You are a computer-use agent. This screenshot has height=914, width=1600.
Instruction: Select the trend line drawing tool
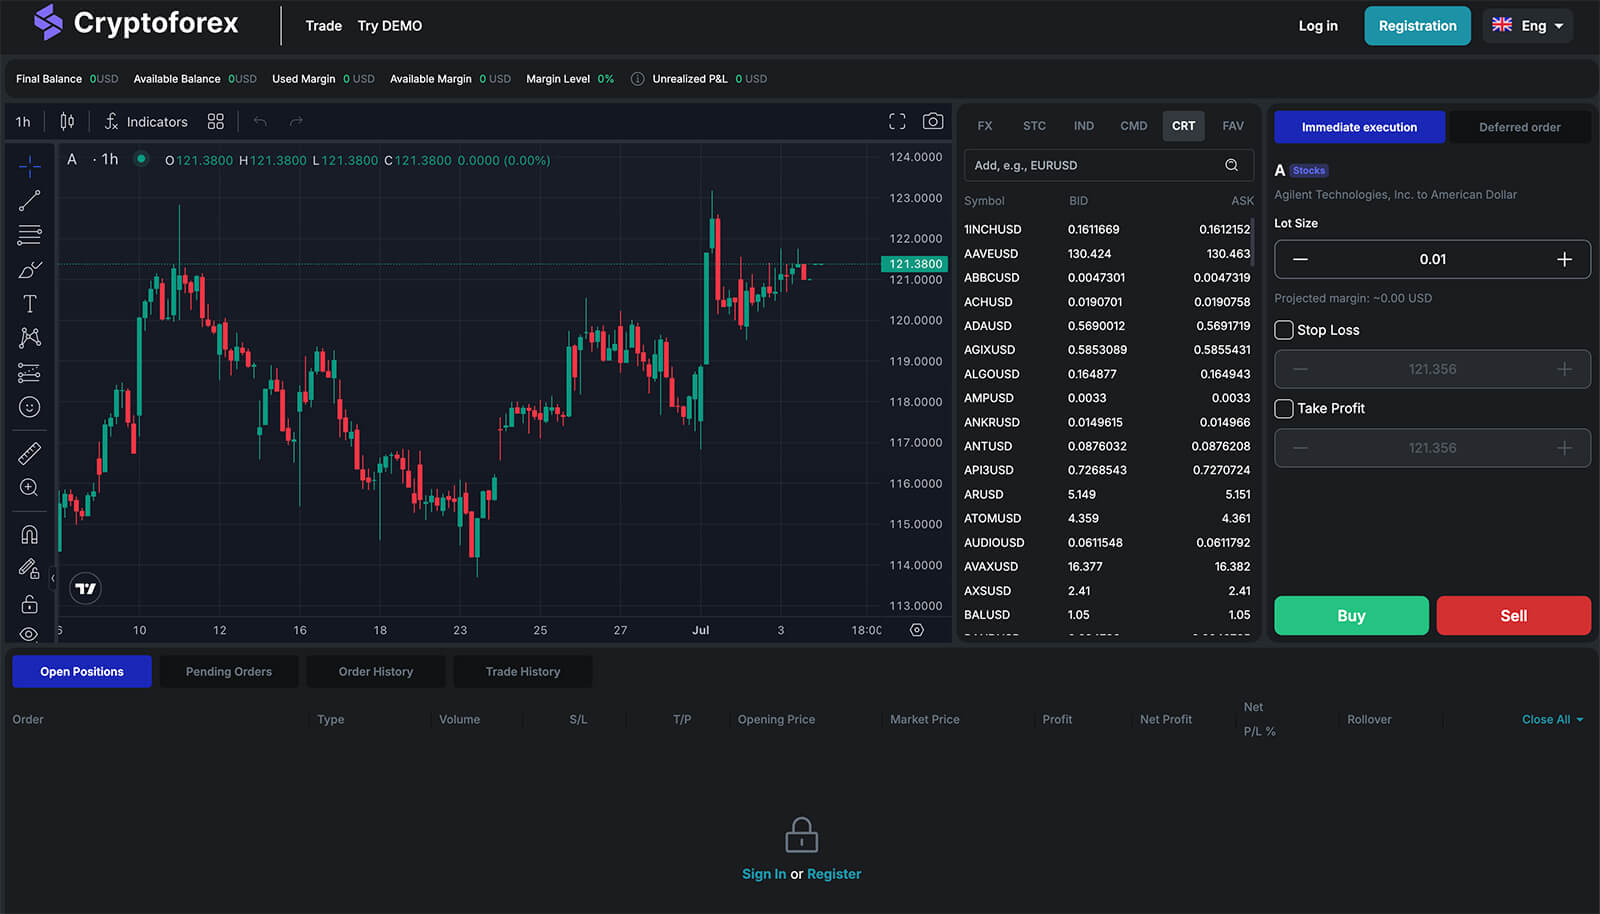click(x=29, y=201)
